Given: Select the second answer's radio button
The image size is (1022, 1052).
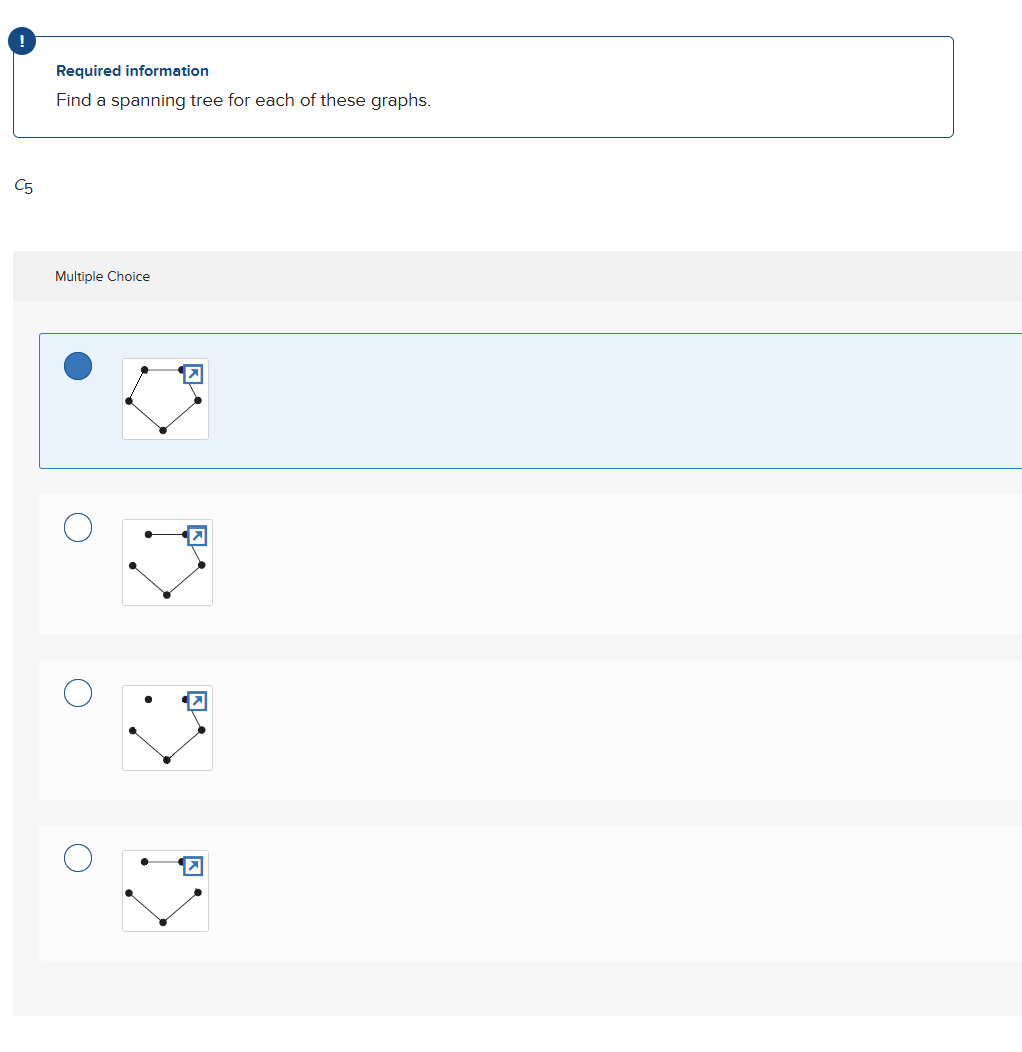Looking at the screenshot, I should point(77,527).
